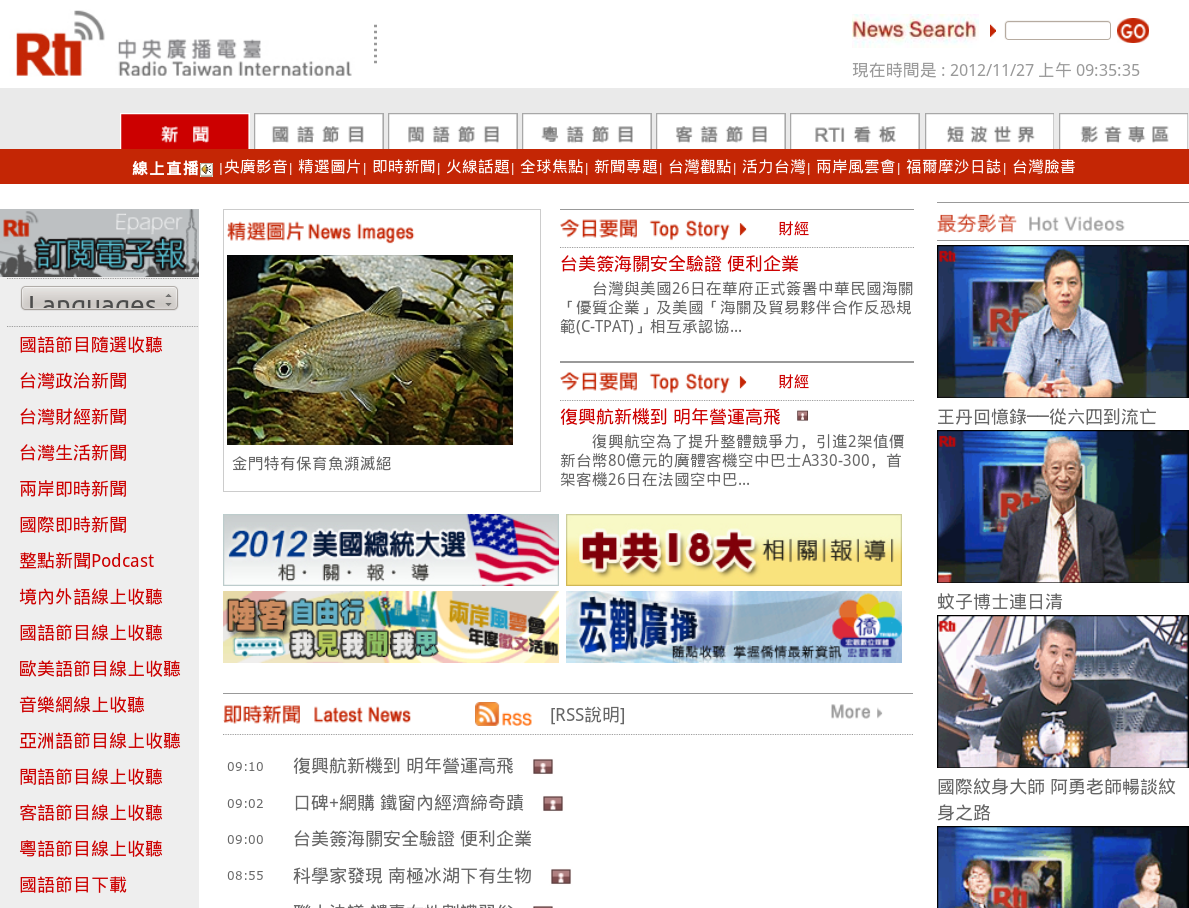Click the orange RSS feed icon
1189x908 pixels.
pos(487,714)
